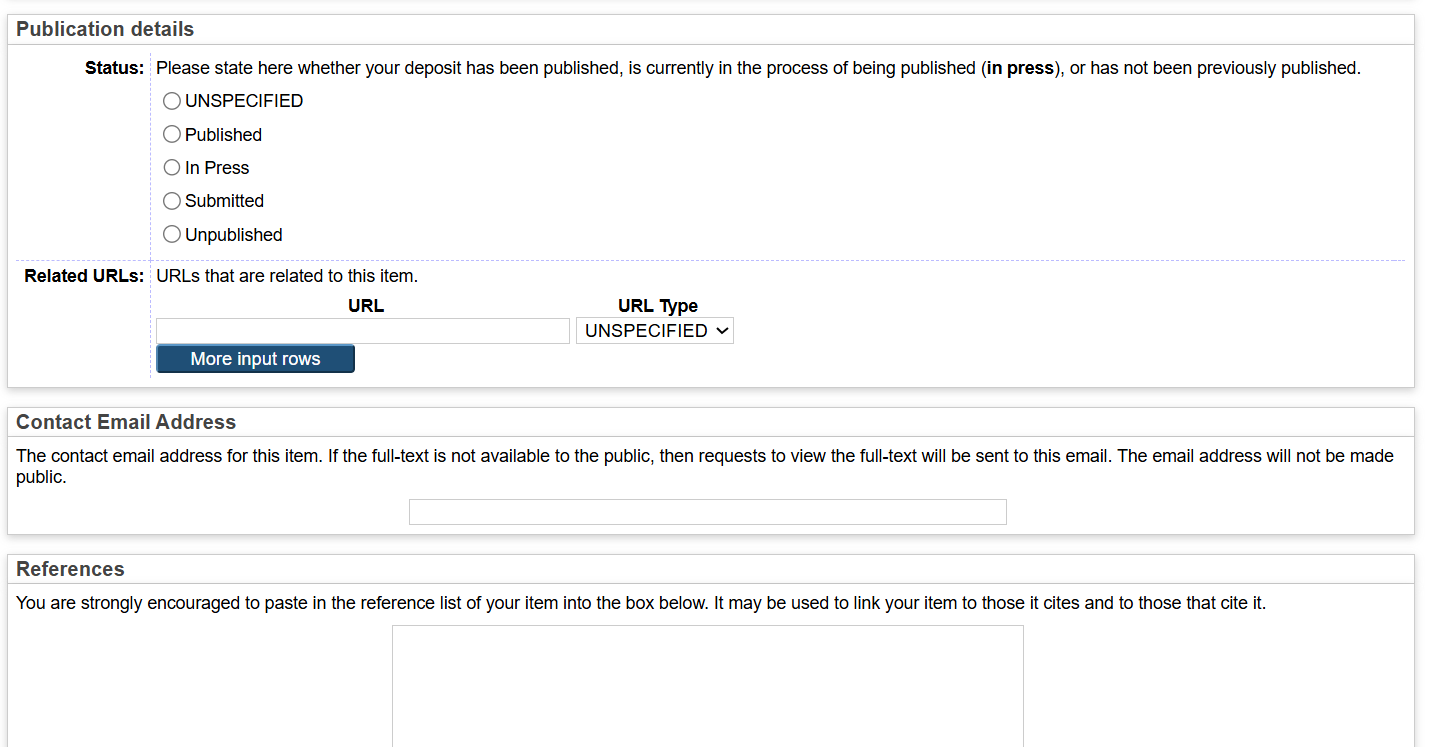Screen dimensions: 1430x747
Task: Click the Related URLs field label
Action: [84, 276]
